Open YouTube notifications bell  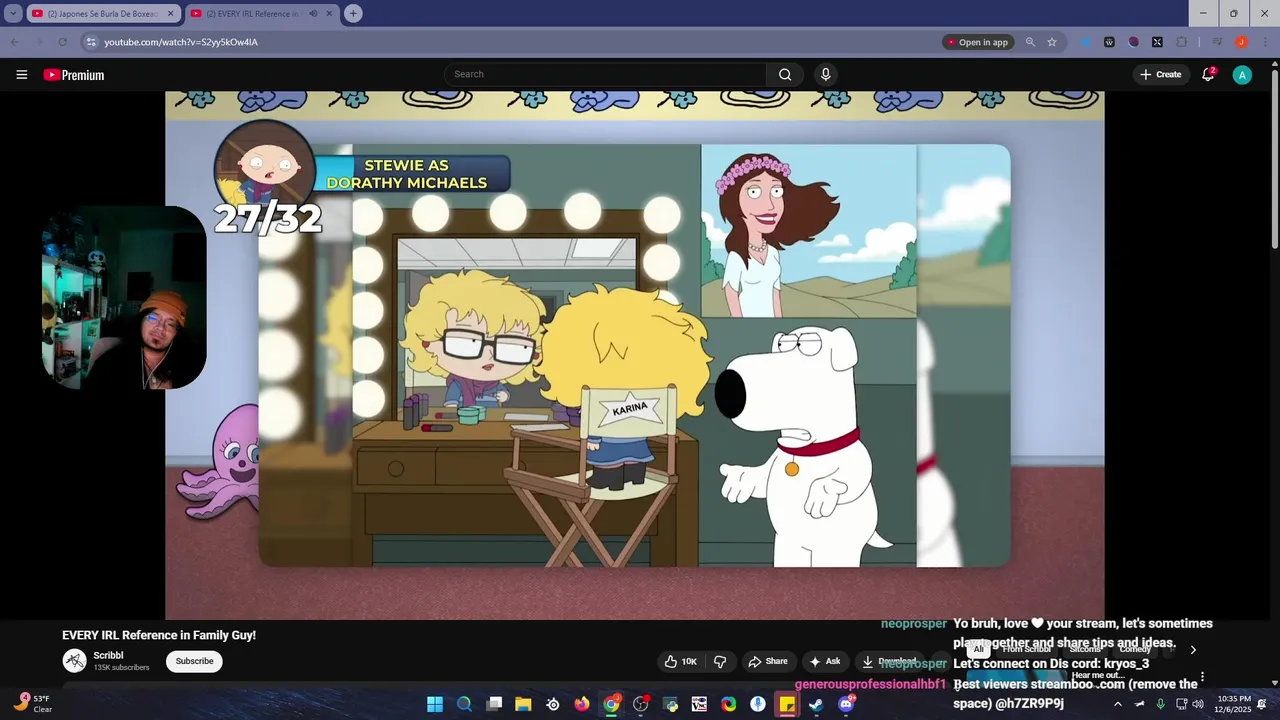(x=1208, y=74)
